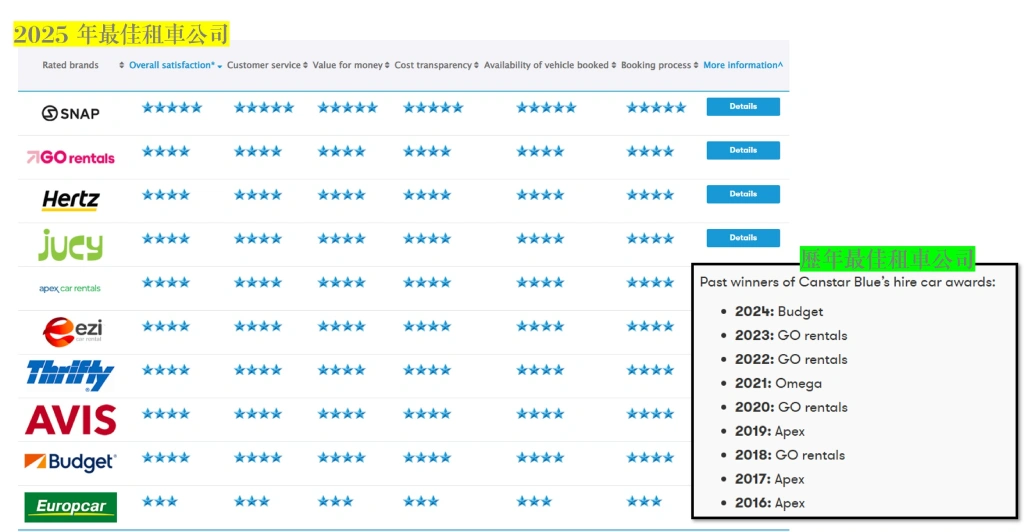This screenshot has width=1024, height=532.
Task: Click the '2017: Apex' entry
Action: pos(769,479)
